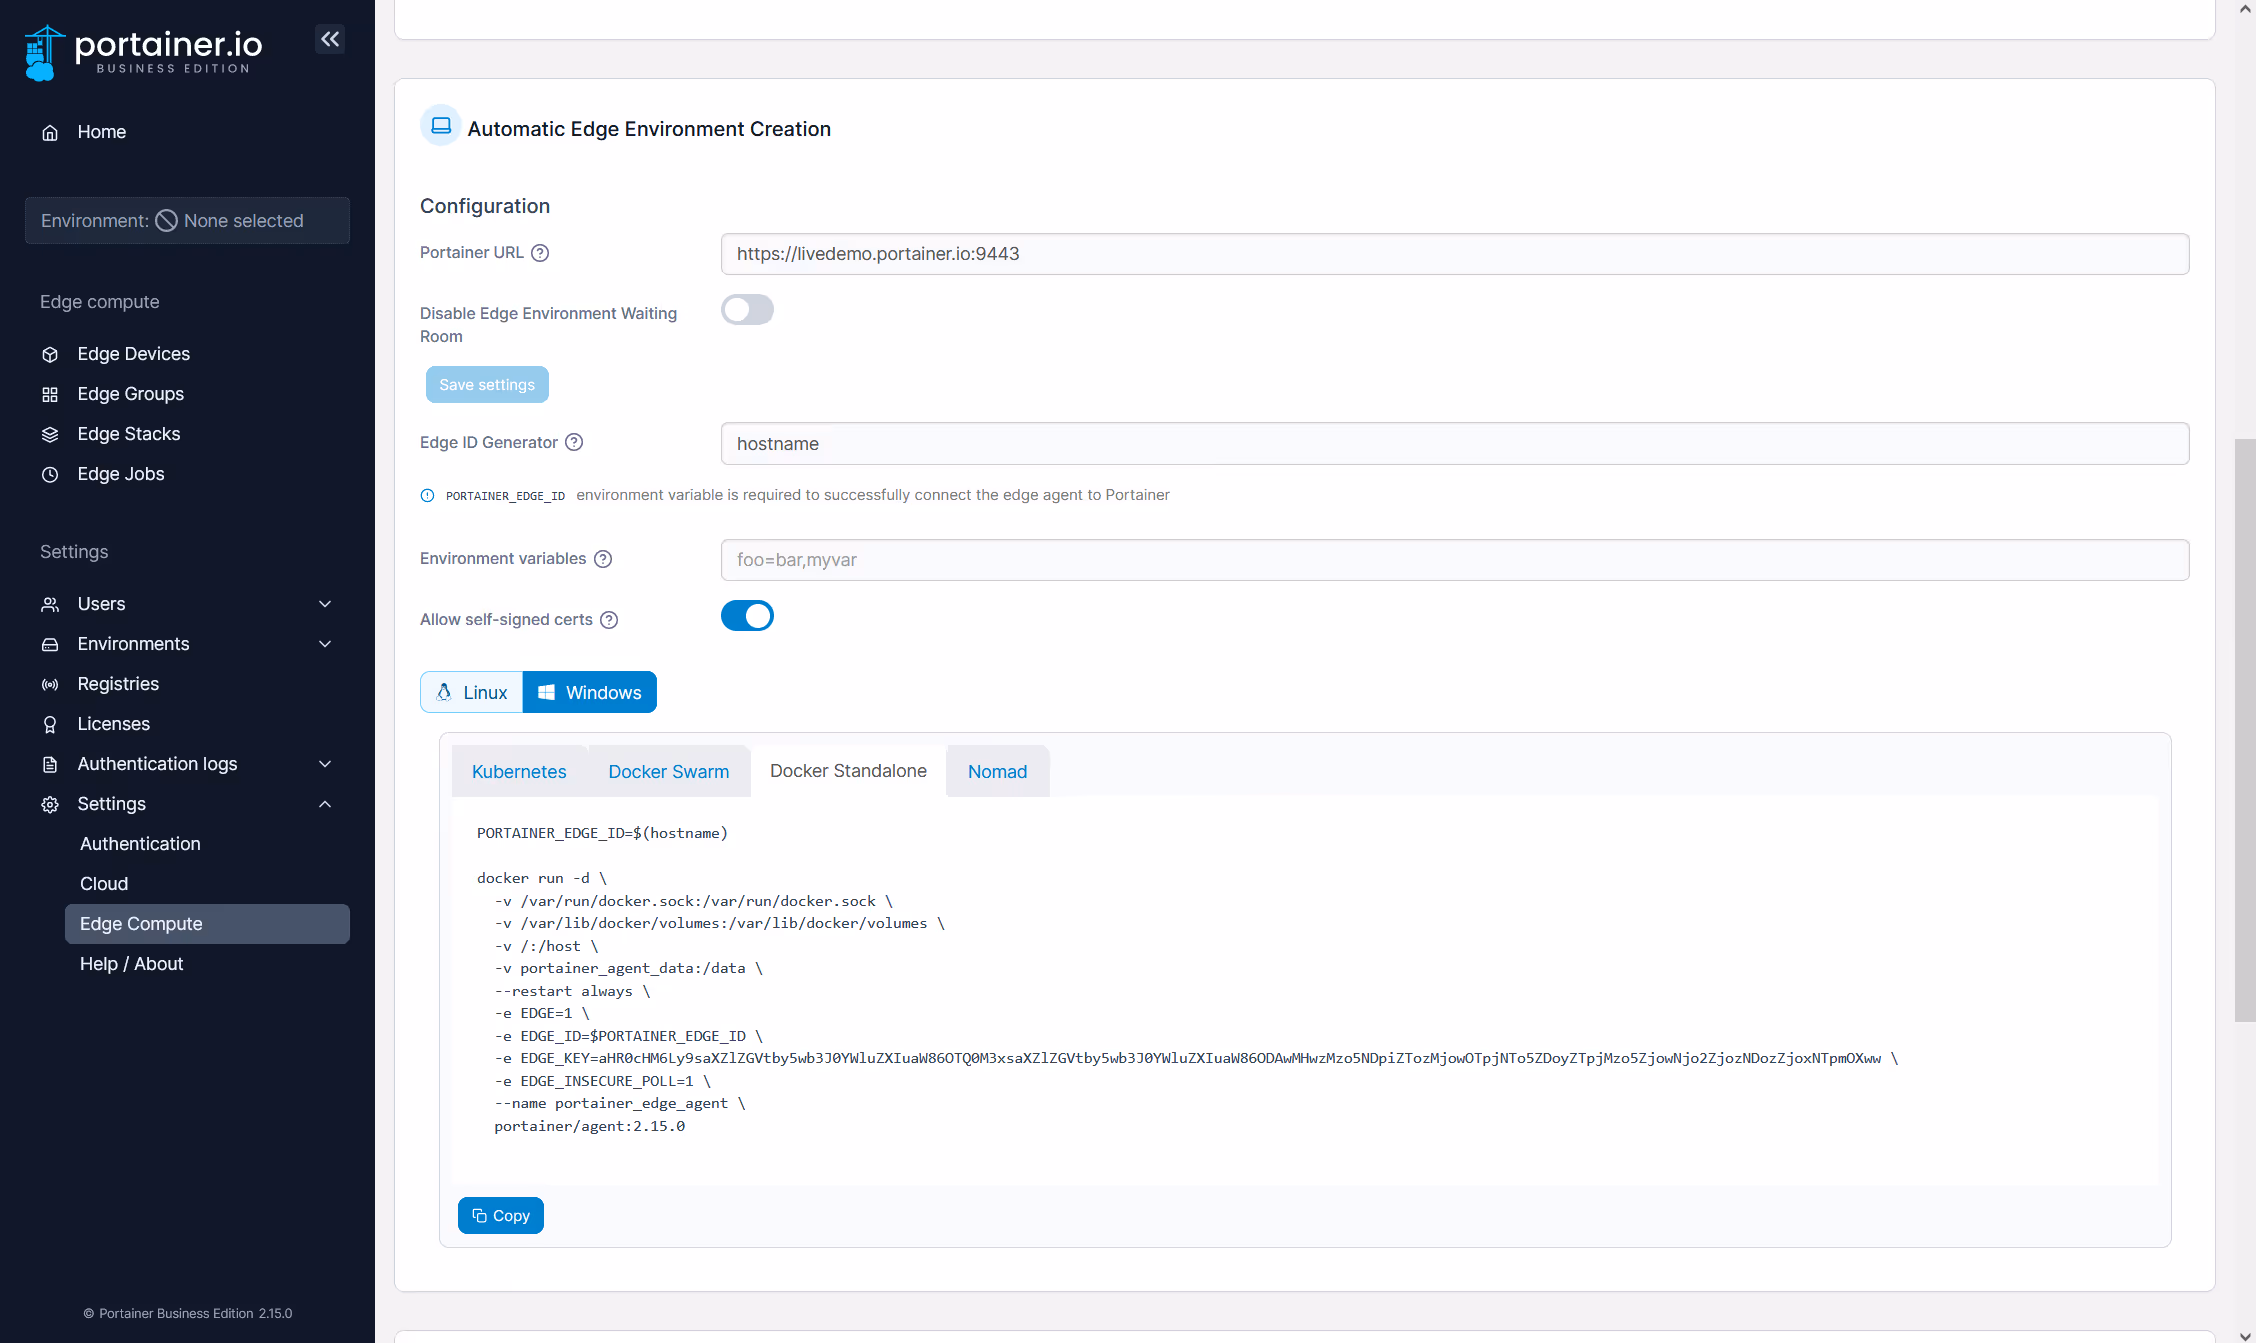Open the Edge Compute settings page

(x=207, y=924)
